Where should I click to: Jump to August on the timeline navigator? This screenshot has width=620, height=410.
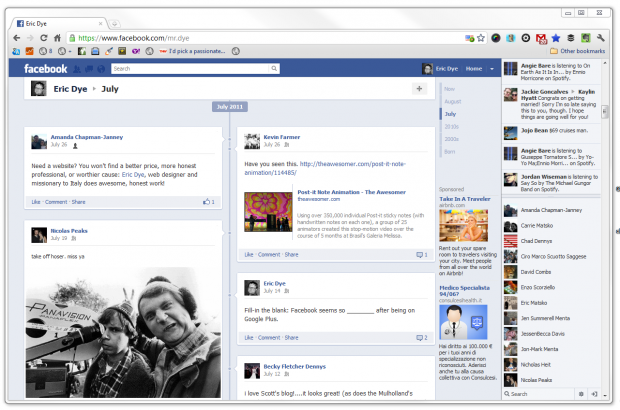[453, 102]
